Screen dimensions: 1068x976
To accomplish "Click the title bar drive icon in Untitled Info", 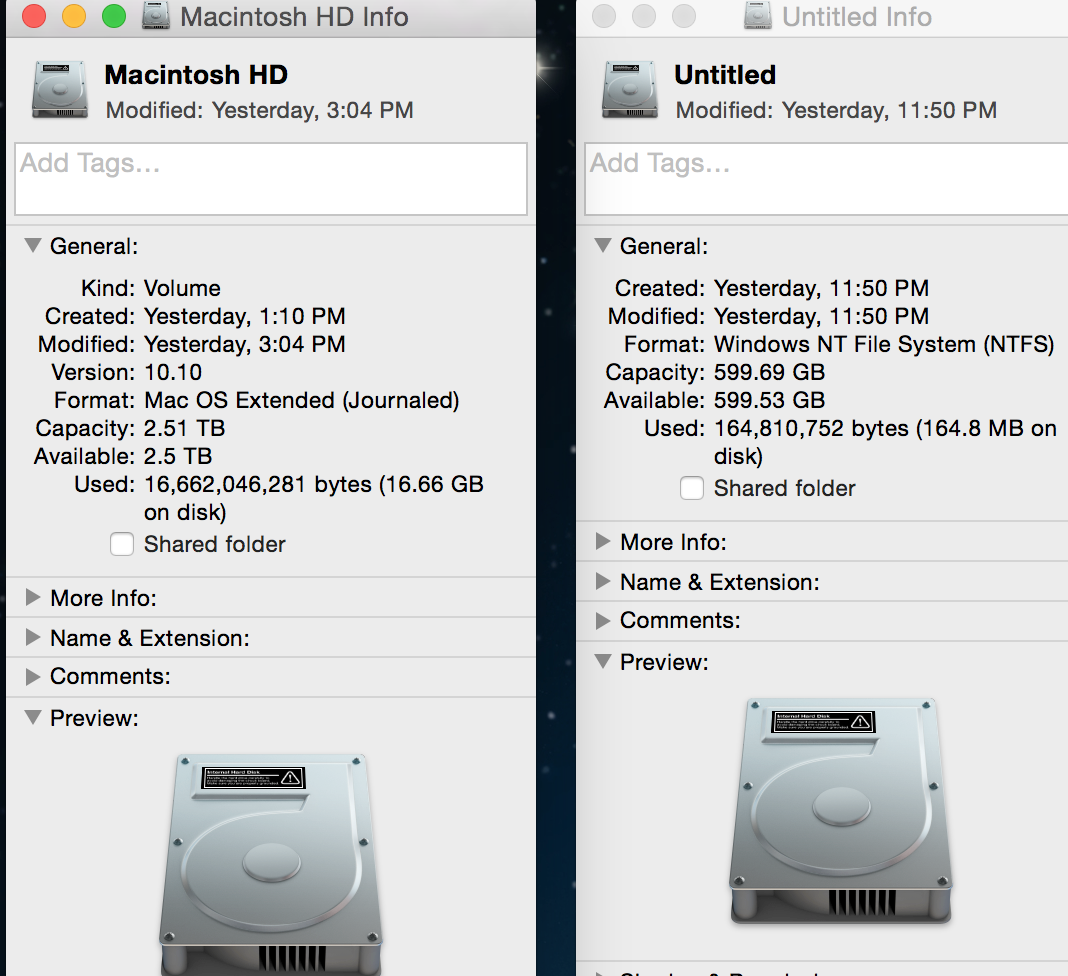I will pyautogui.click(x=758, y=16).
